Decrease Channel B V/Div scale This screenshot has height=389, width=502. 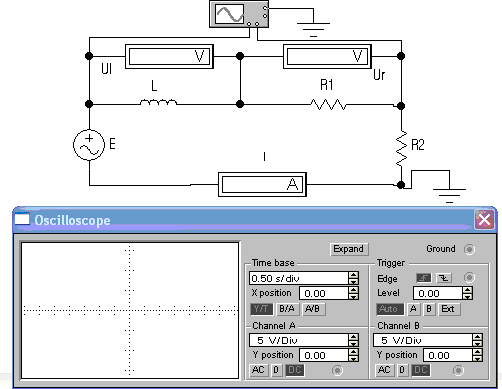[477, 344]
